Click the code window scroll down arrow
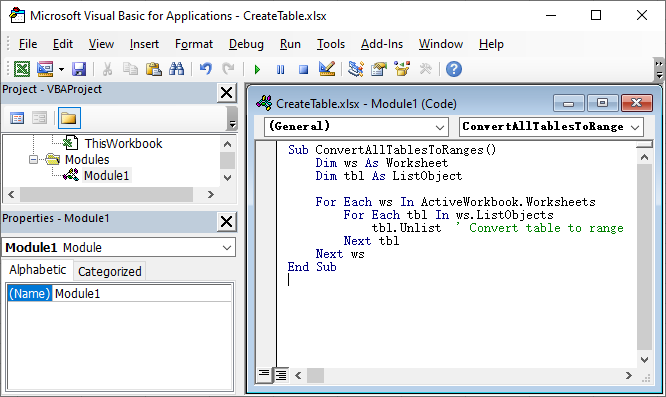This screenshot has width=666, height=397. click(x=644, y=360)
